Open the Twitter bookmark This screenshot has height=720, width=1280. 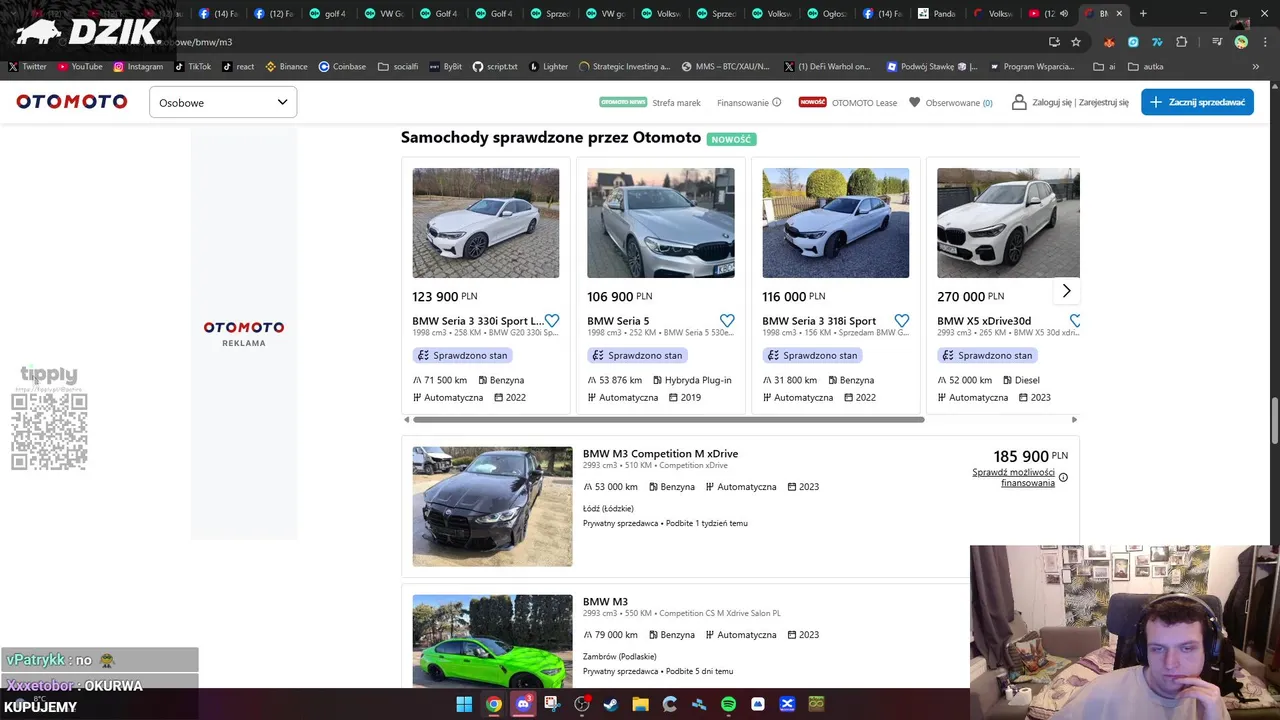coord(27,67)
